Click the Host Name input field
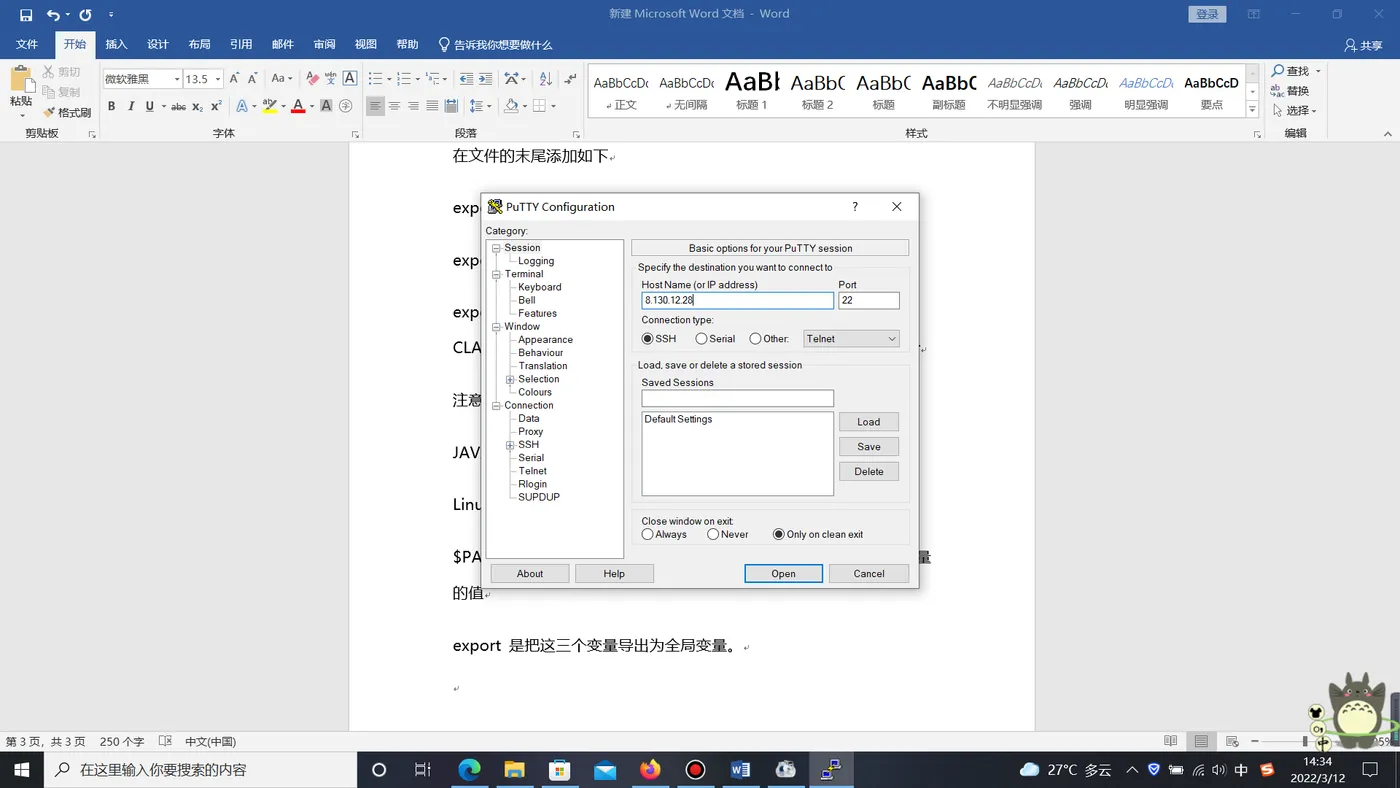The image size is (1400, 788). coord(737,300)
